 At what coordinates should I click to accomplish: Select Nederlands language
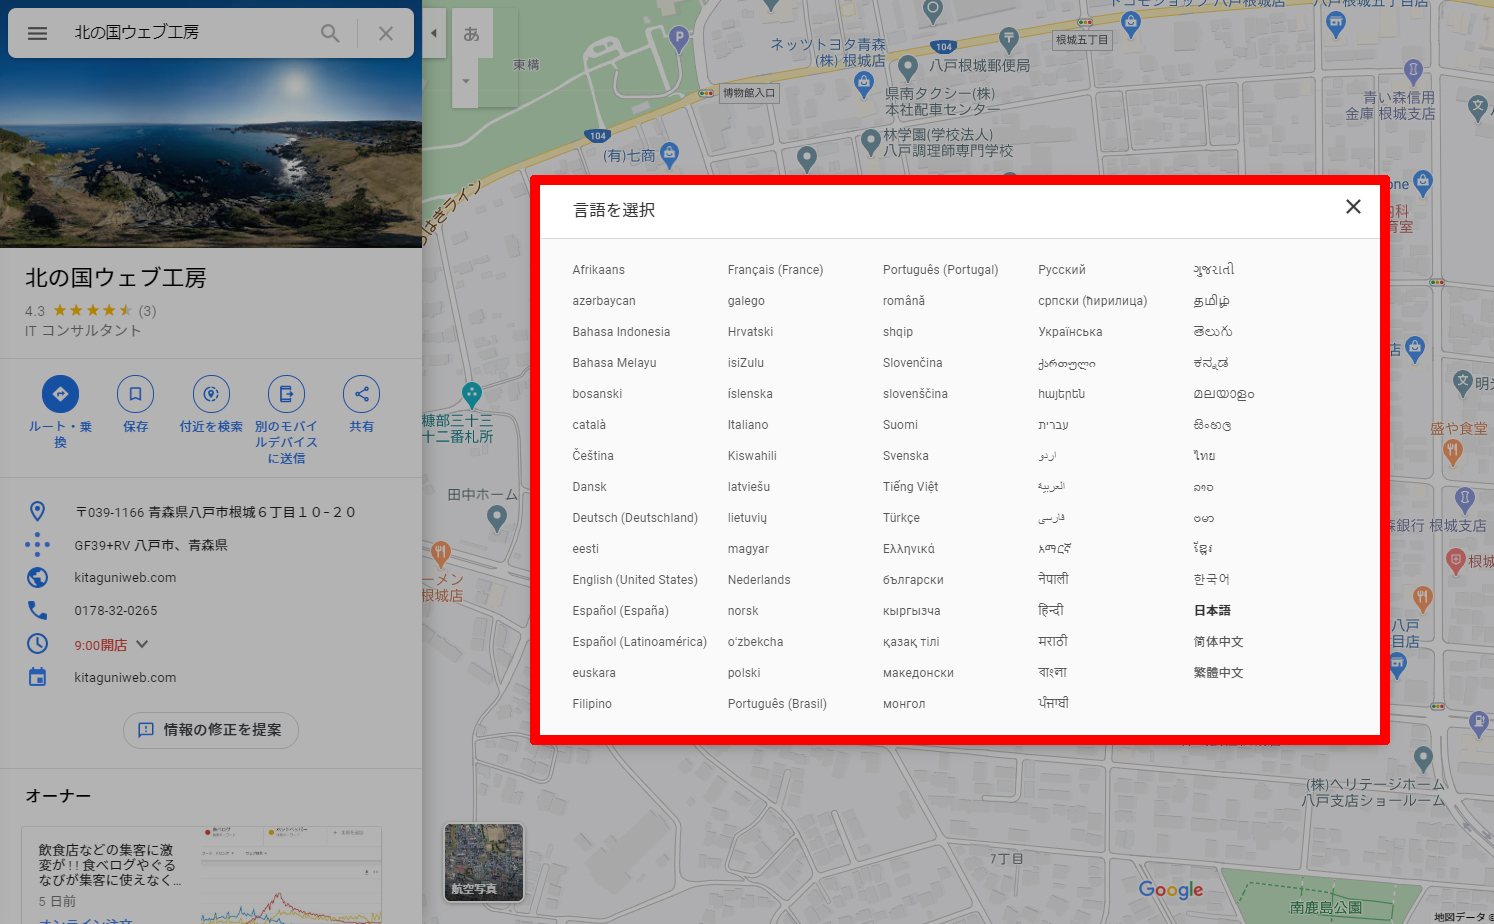(x=759, y=580)
